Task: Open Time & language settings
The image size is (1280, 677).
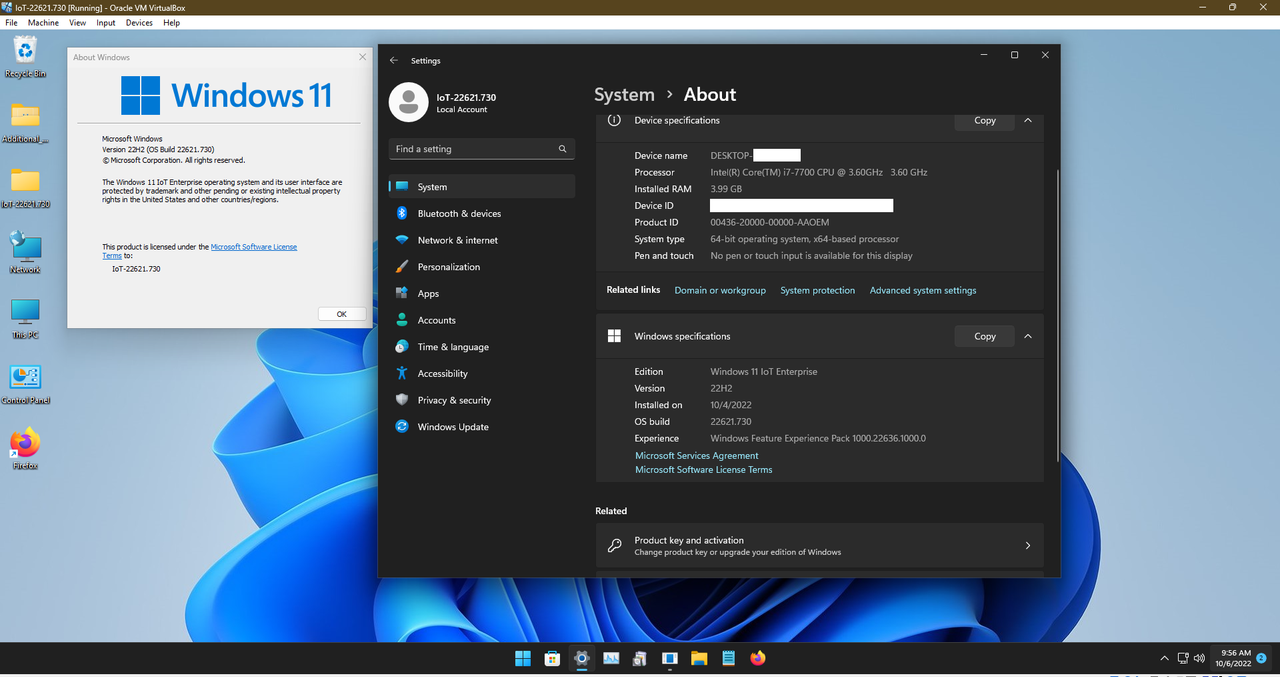Action: pos(482,347)
